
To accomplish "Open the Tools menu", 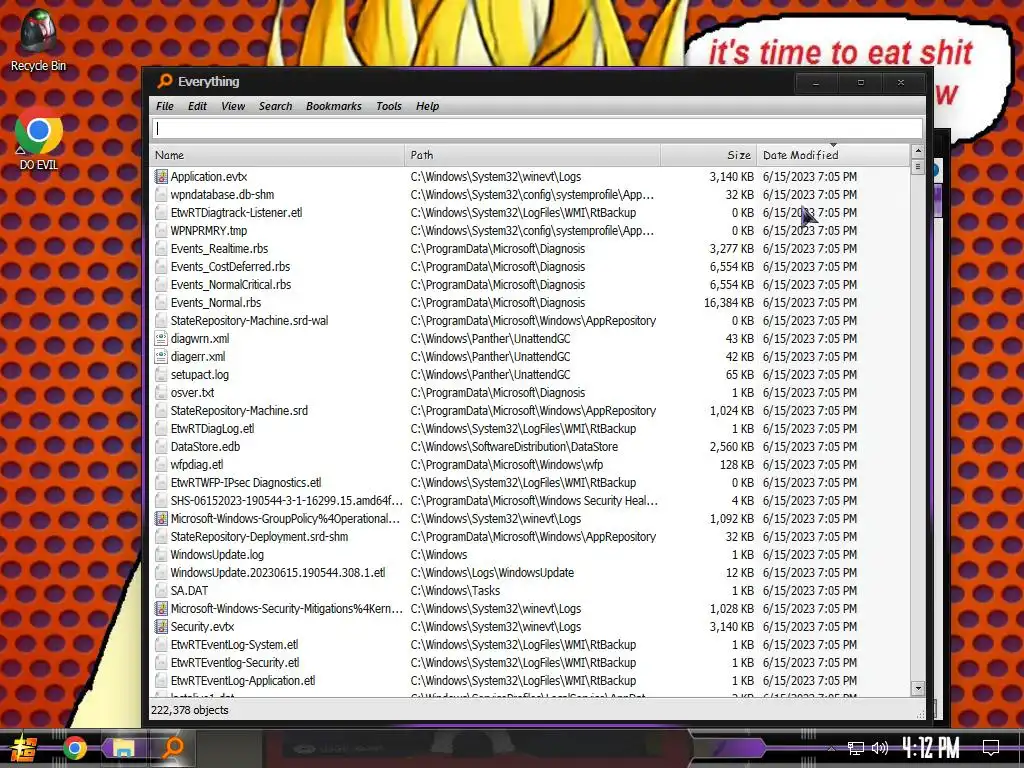I will click(x=389, y=106).
